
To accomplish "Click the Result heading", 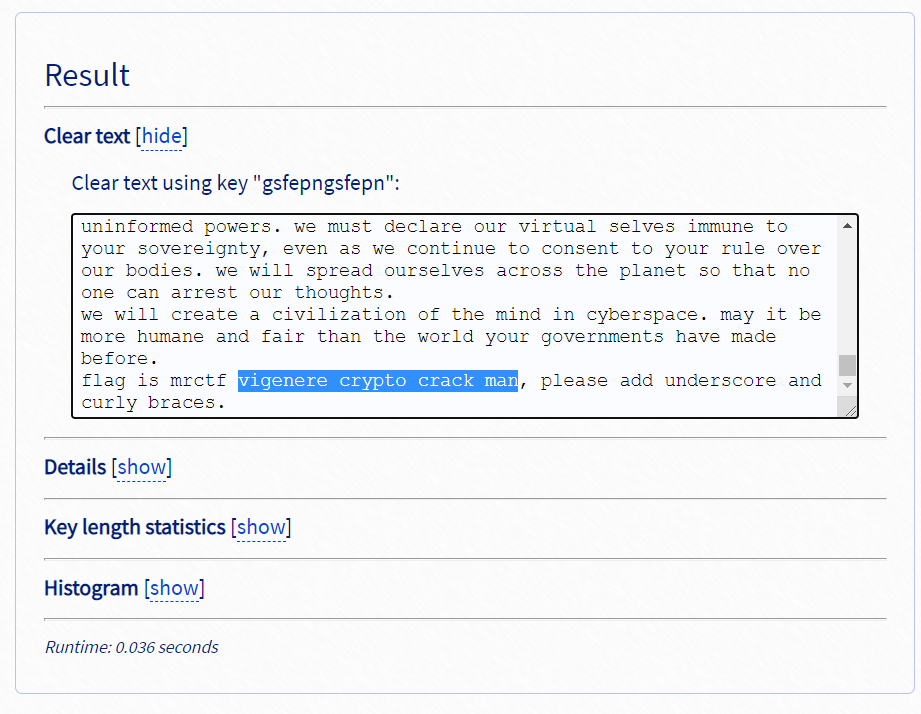I will click(x=87, y=75).
